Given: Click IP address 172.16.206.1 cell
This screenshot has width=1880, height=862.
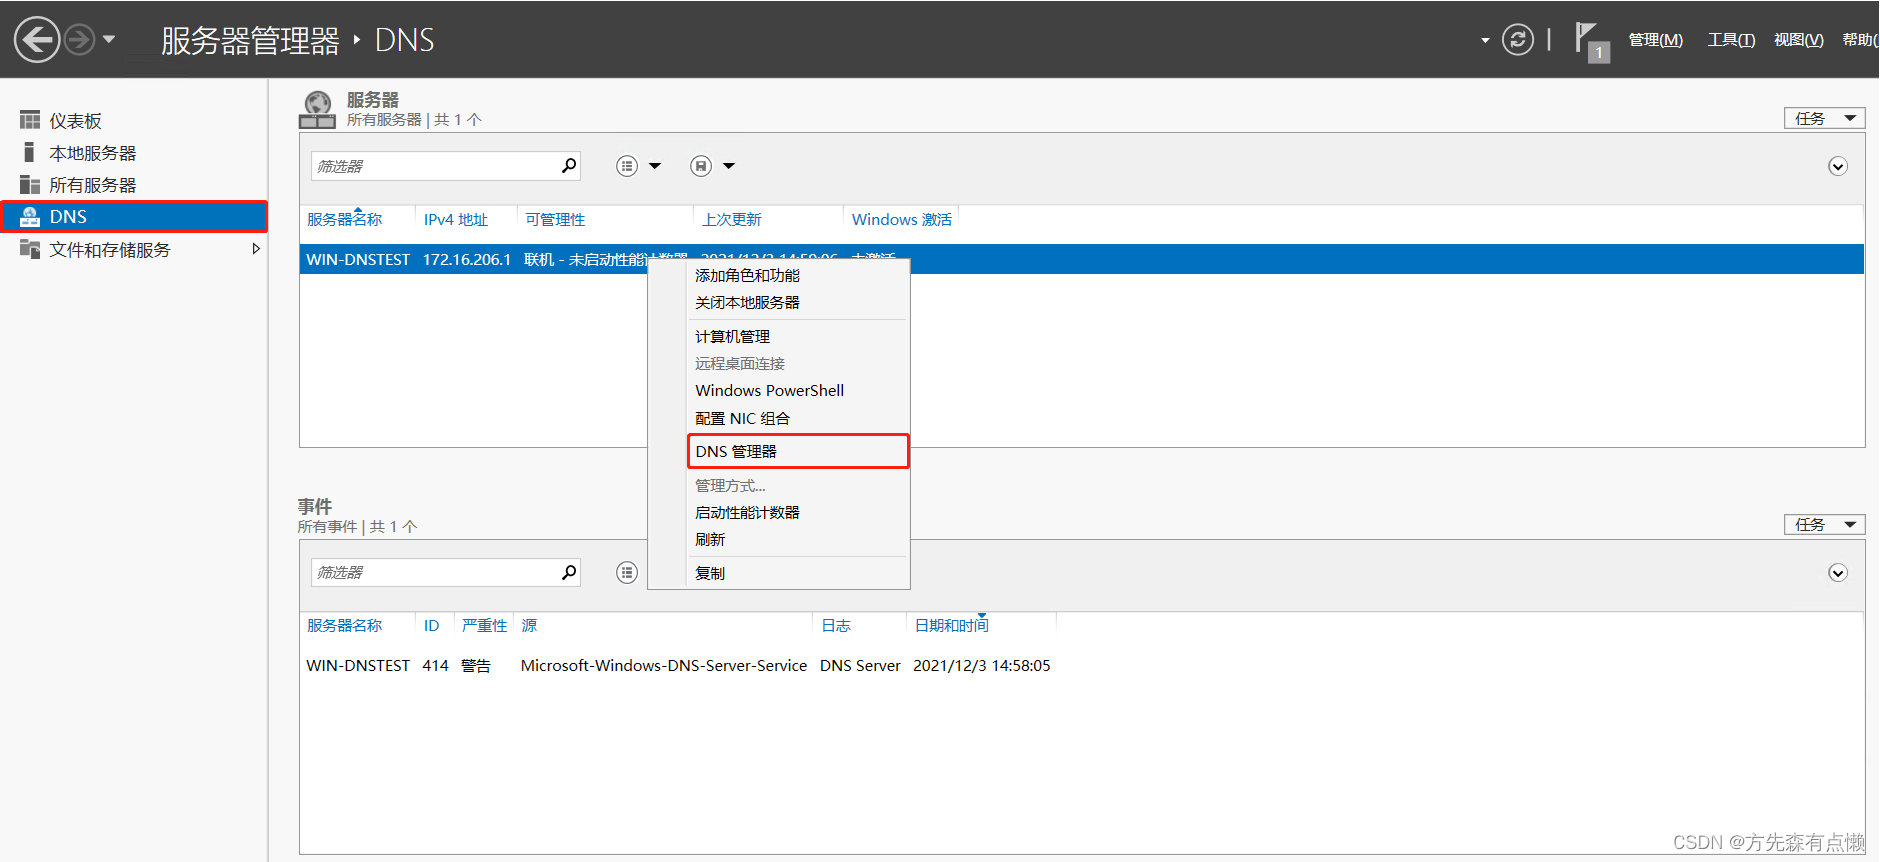Looking at the screenshot, I should pyautogui.click(x=467, y=259).
